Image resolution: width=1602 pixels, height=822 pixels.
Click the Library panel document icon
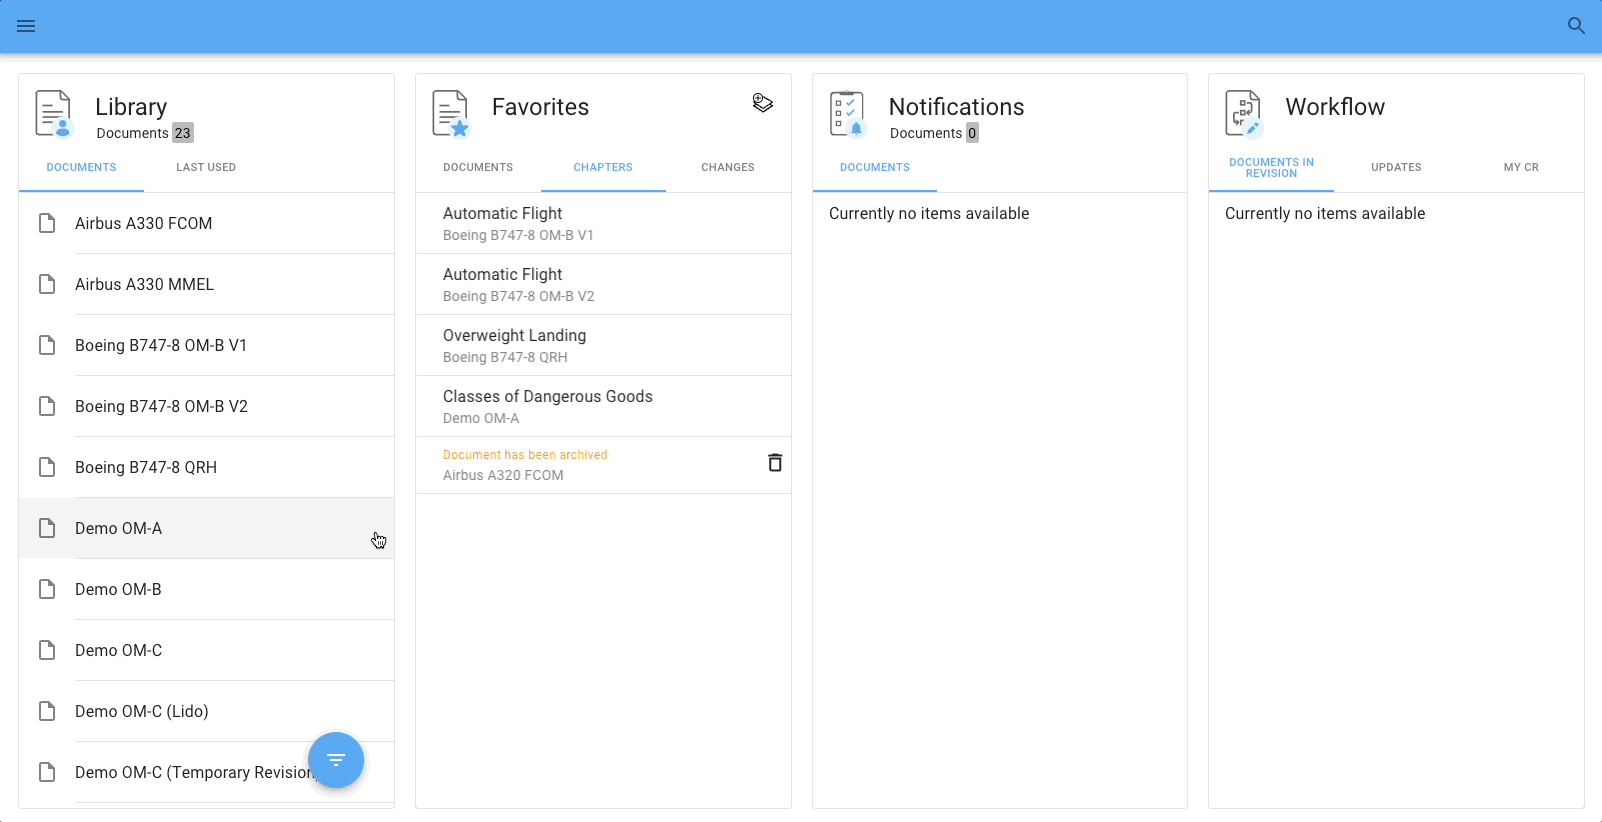click(53, 113)
